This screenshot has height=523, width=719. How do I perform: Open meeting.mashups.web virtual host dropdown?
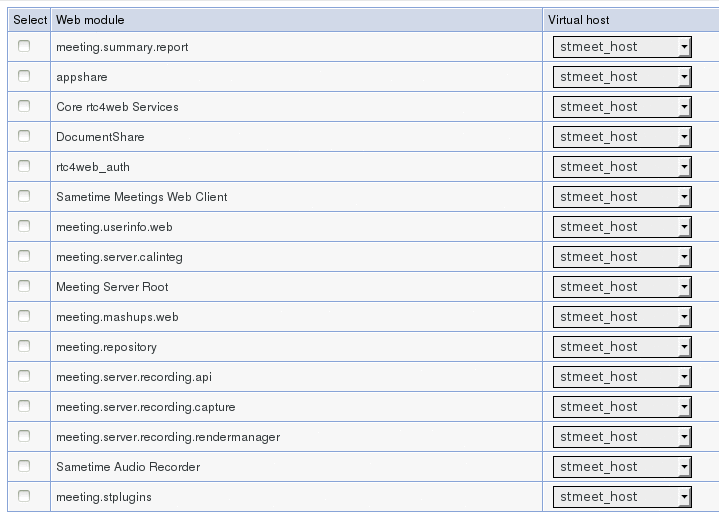tap(622, 317)
